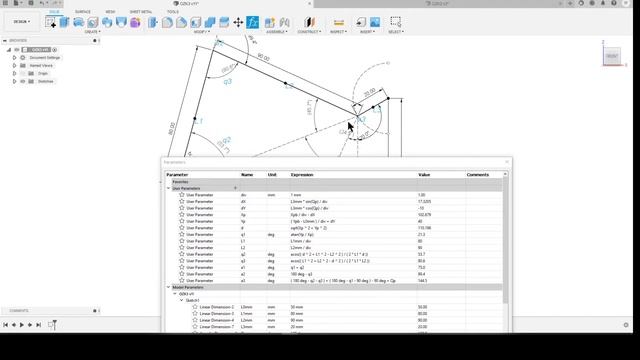Favorite the q1 user parameter star
640x360 pixels.
tap(182, 234)
